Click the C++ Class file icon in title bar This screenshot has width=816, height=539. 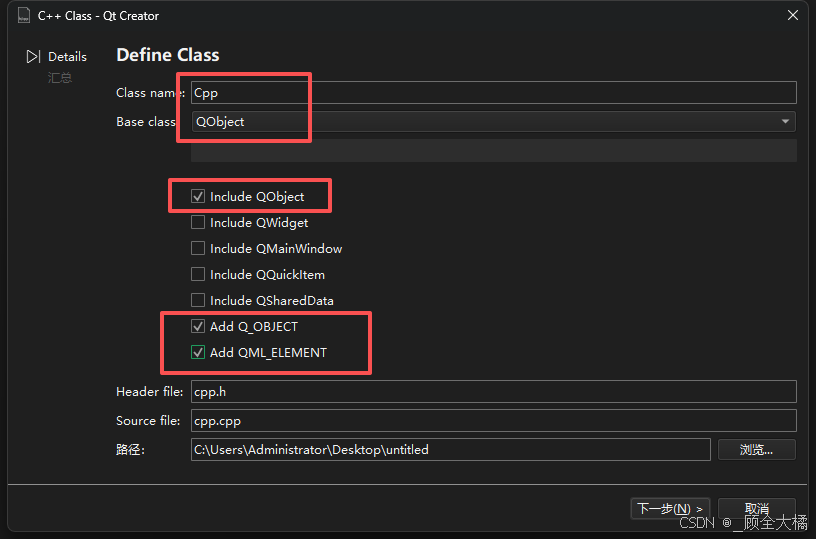click(24, 16)
